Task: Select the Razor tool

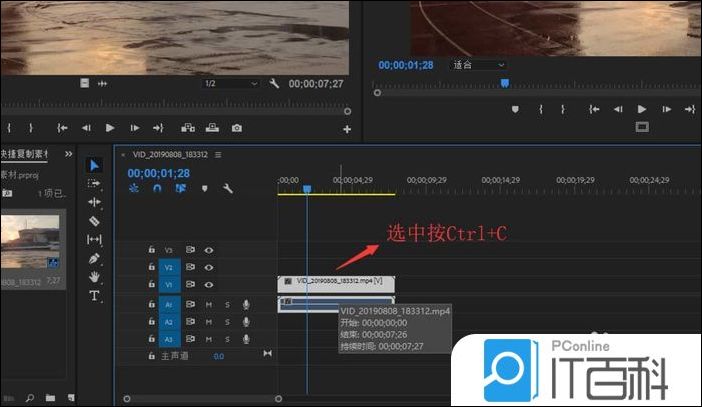Action: point(94,221)
